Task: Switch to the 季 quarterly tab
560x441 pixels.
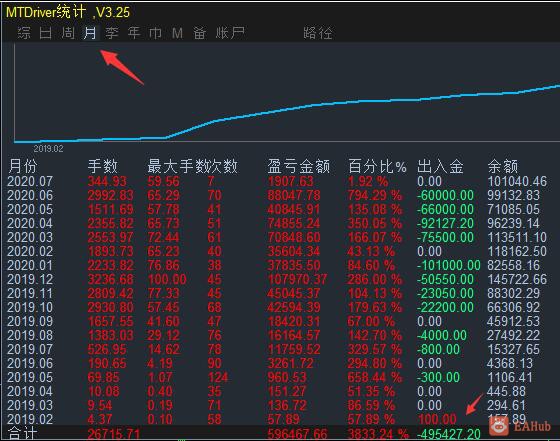Action: (112, 33)
